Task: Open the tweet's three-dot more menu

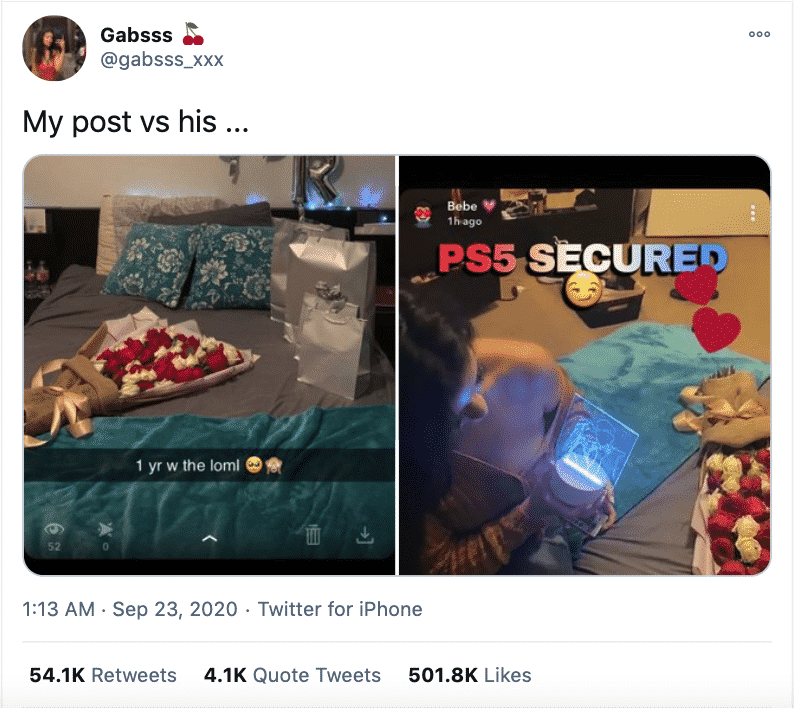Action: click(x=759, y=34)
